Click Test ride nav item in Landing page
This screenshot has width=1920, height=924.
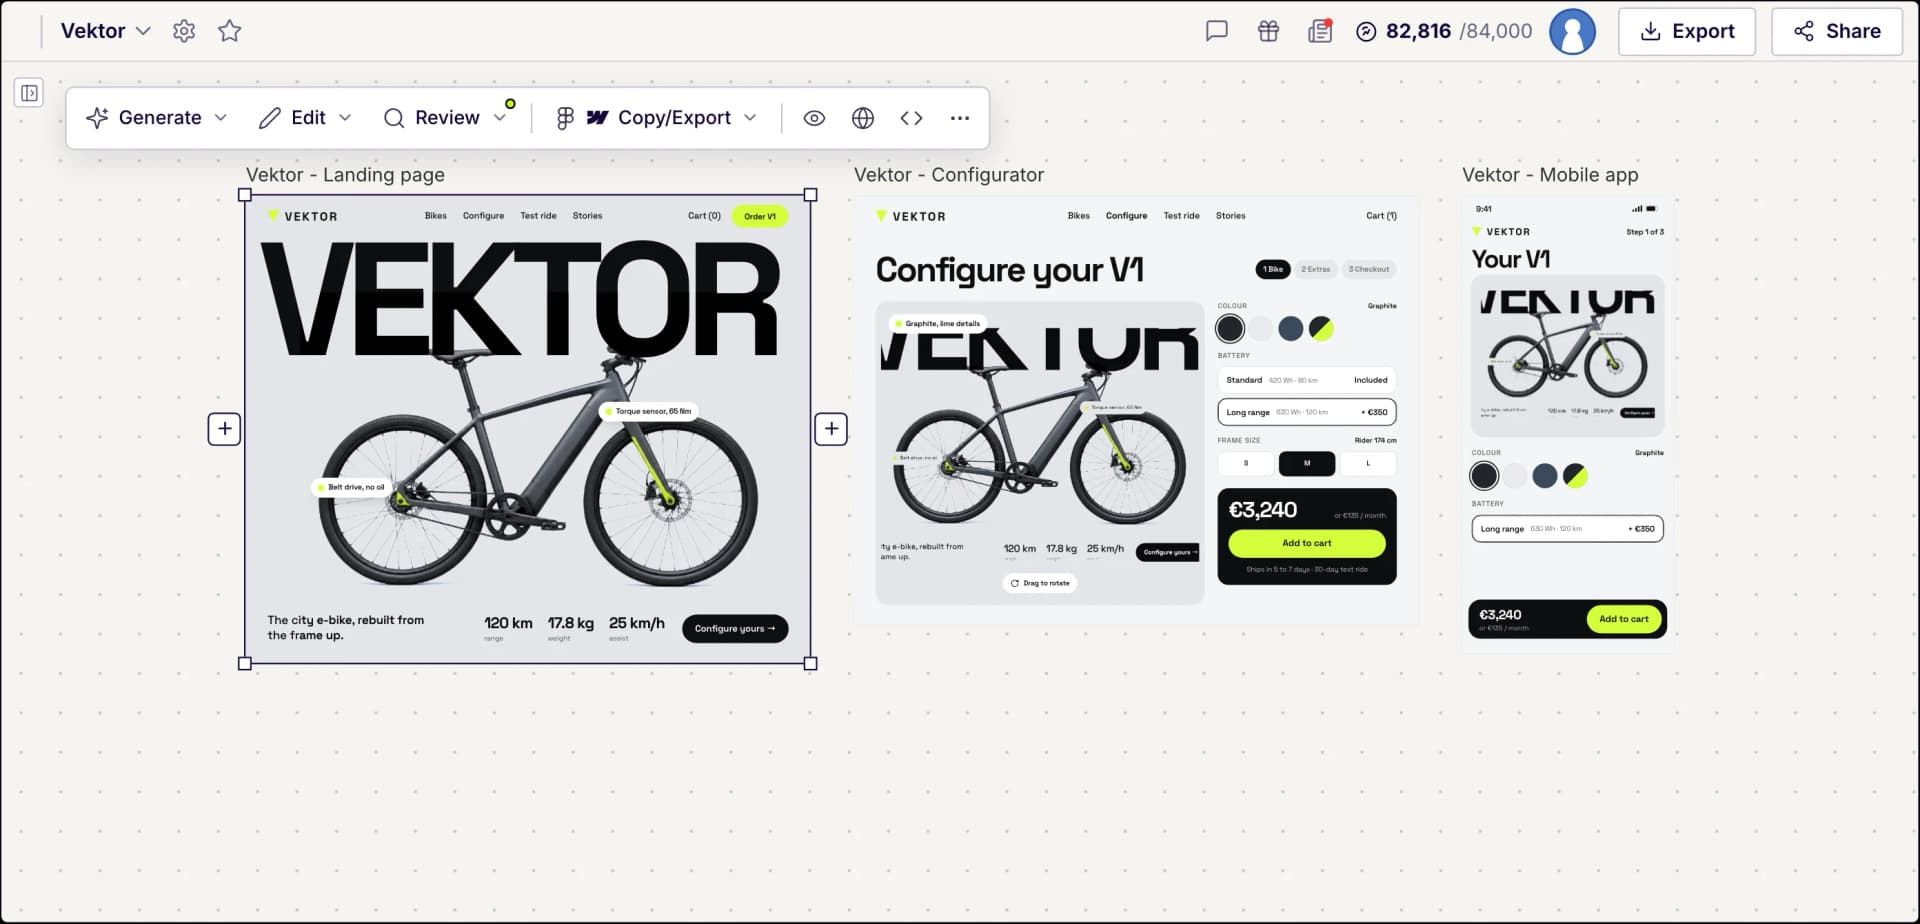click(538, 216)
